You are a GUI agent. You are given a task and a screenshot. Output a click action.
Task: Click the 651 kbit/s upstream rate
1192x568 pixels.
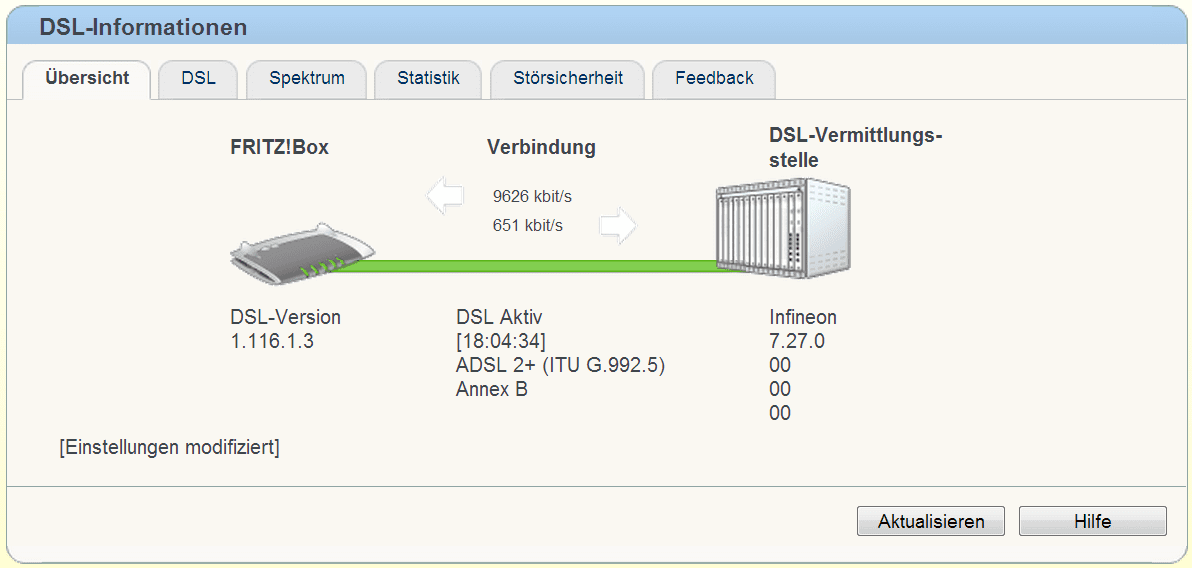[x=528, y=226]
